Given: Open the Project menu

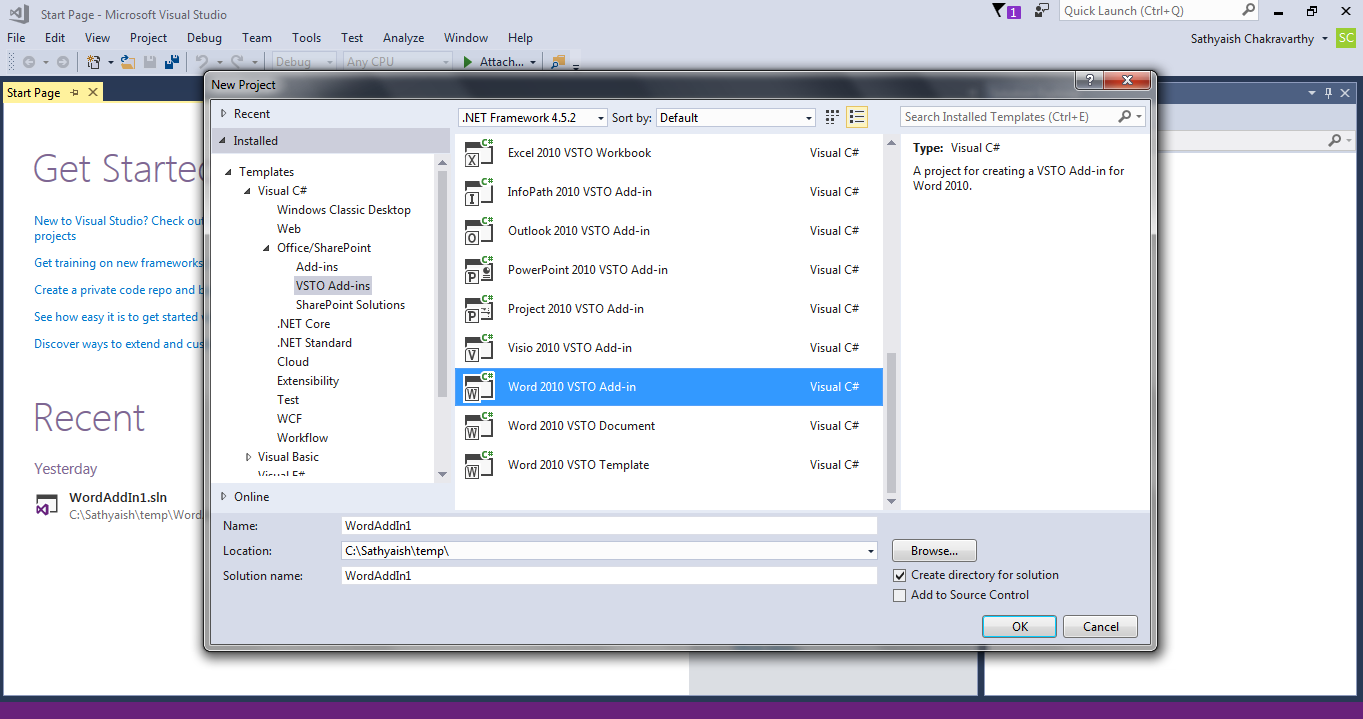Looking at the screenshot, I should (x=148, y=38).
